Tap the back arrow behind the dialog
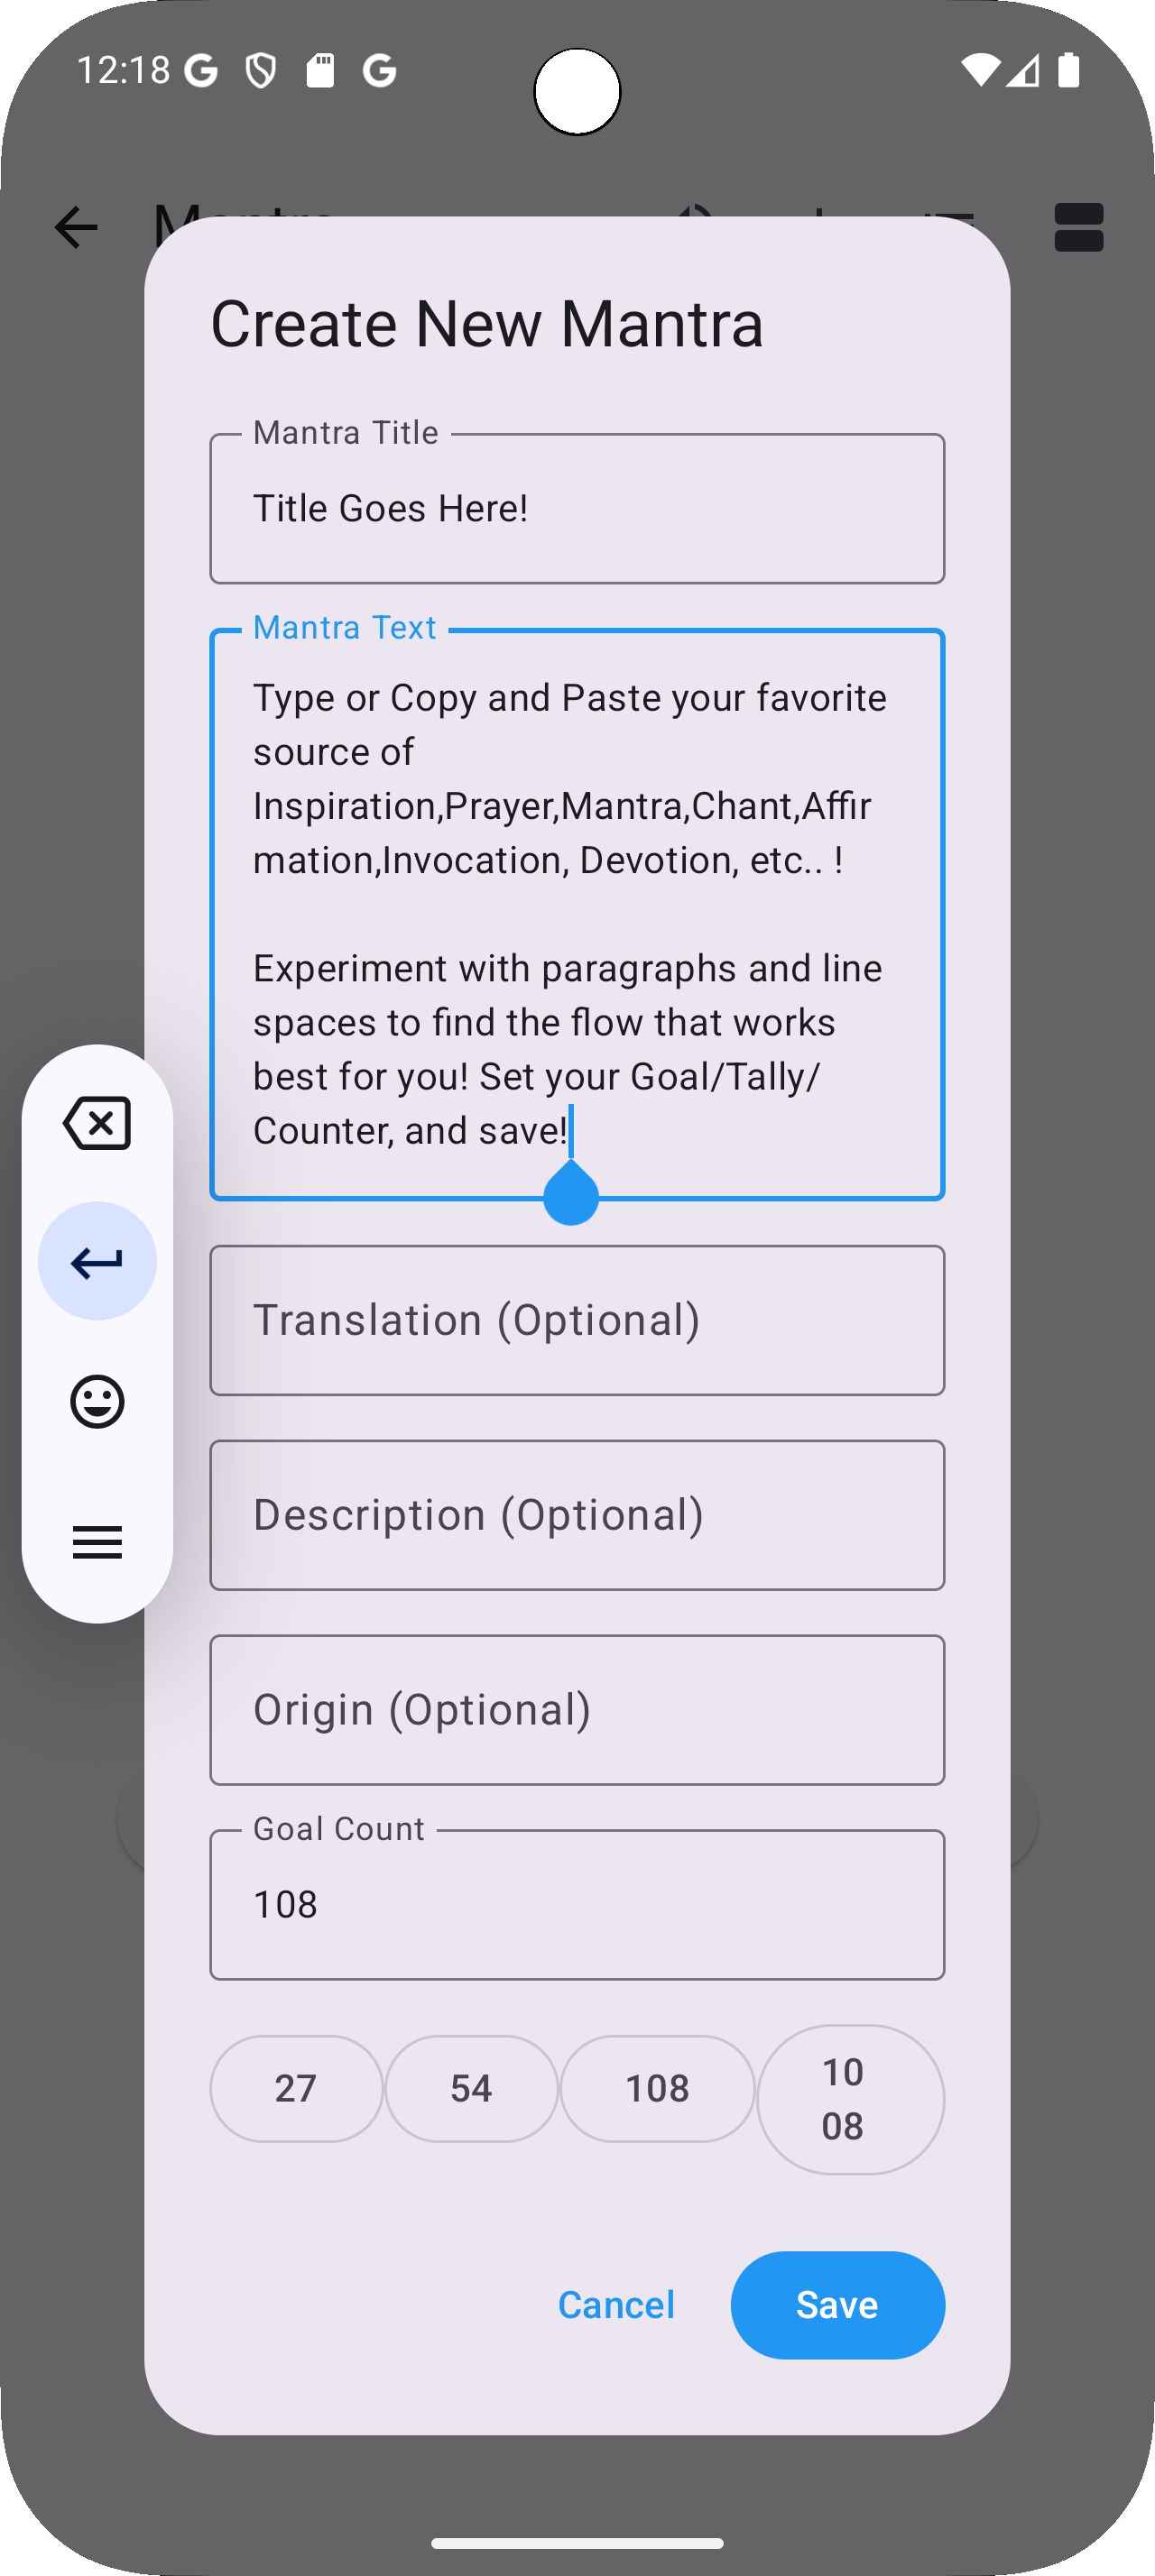The height and width of the screenshot is (2576, 1155). pyautogui.click(x=76, y=228)
